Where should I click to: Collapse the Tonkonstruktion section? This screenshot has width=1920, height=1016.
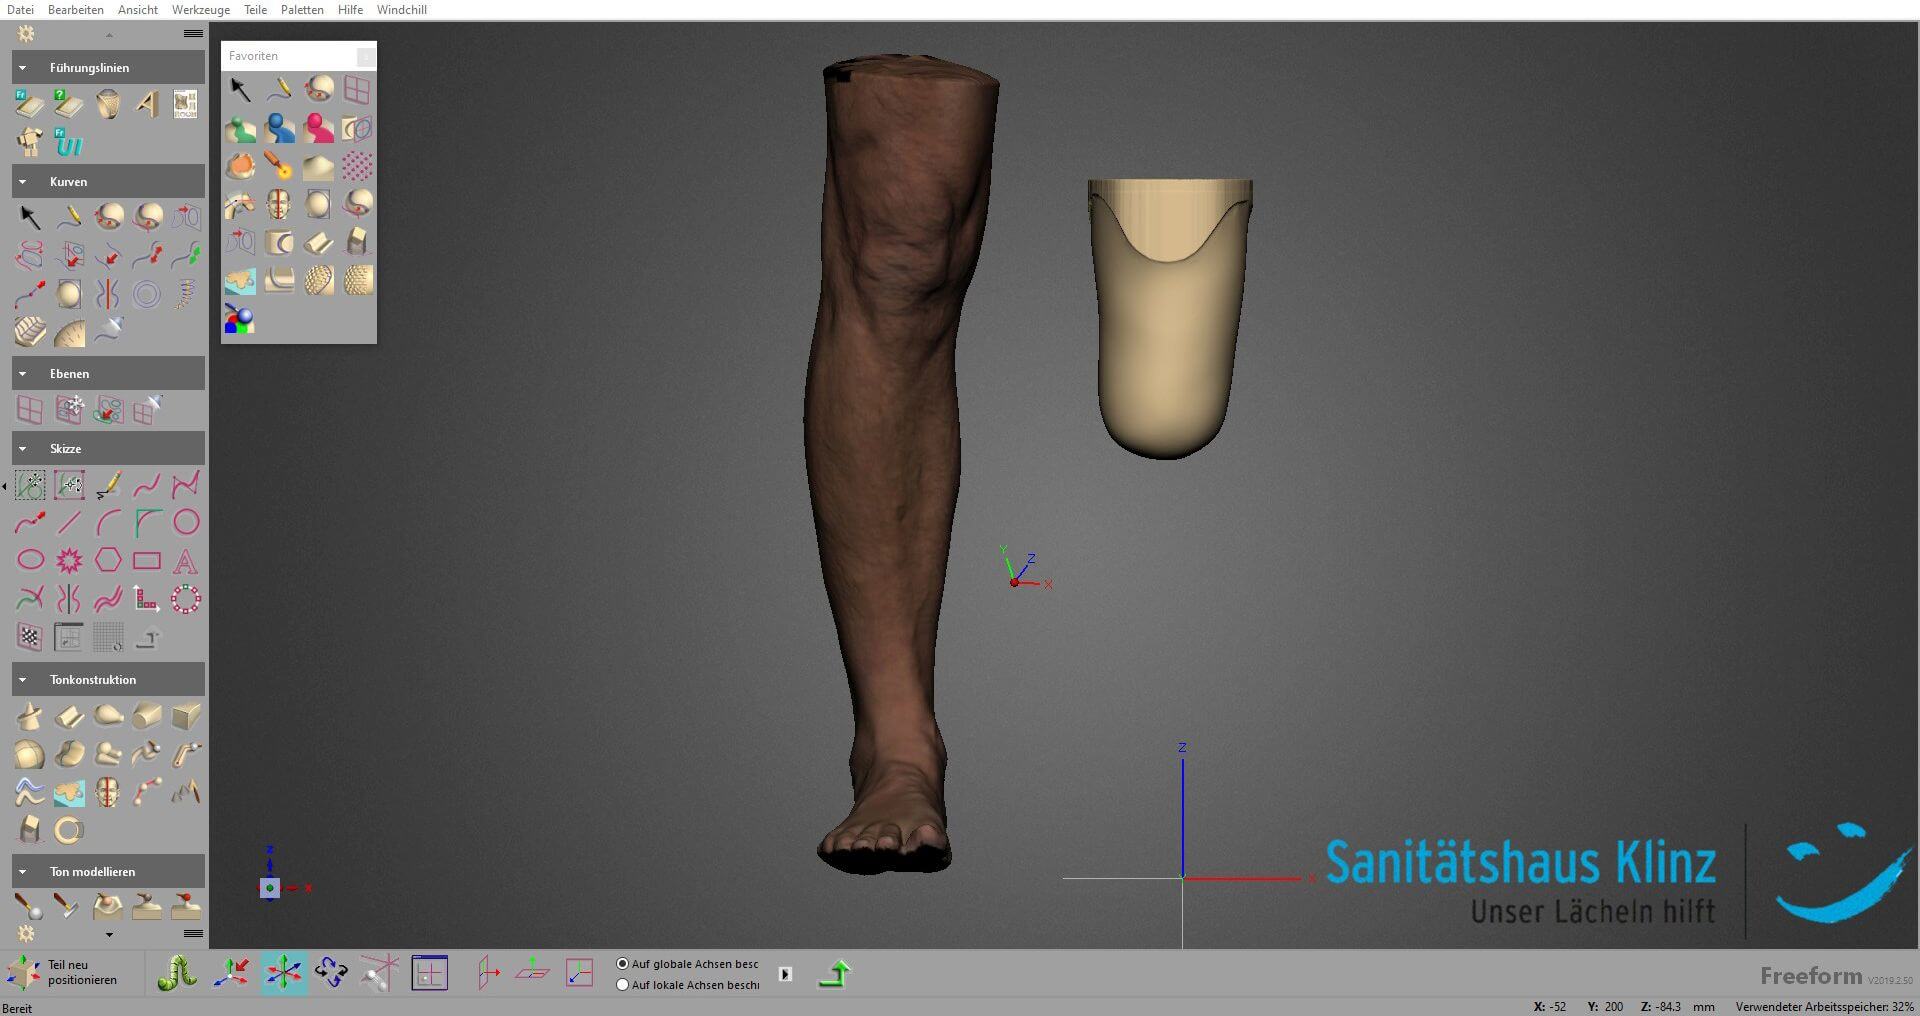click(x=23, y=680)
